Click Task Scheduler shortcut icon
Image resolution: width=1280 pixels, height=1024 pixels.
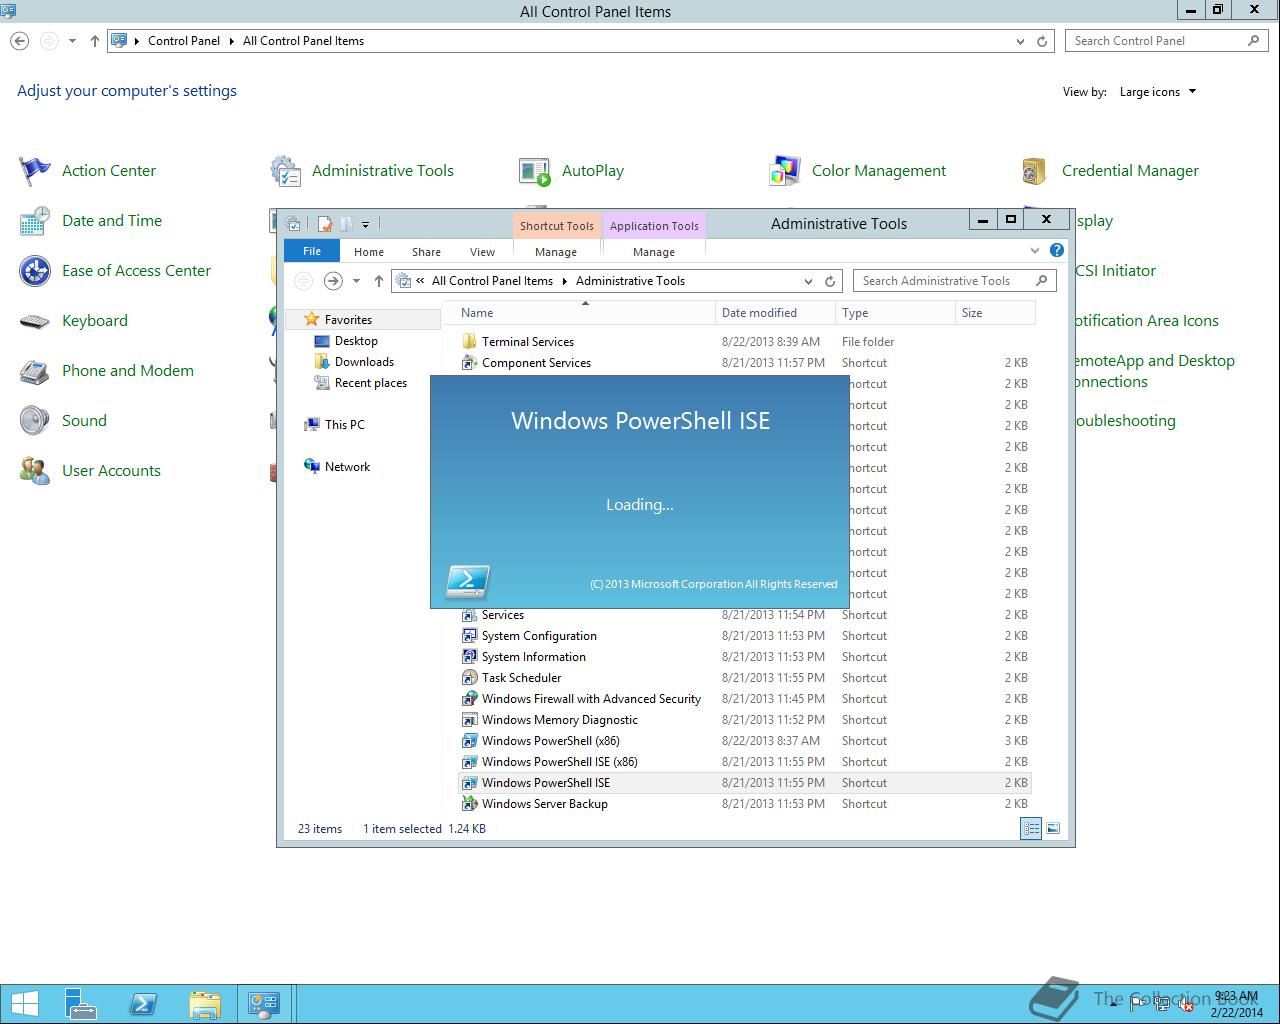469,678
